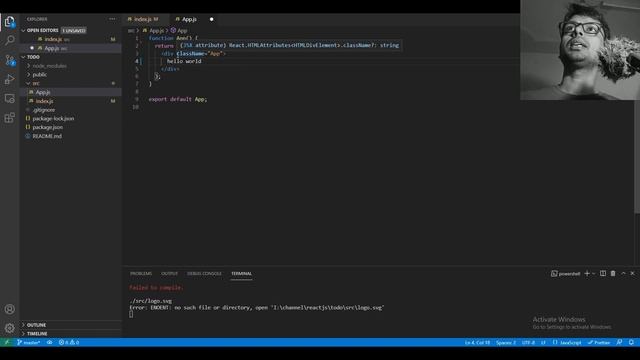Open errors and warnings count in status bar
640x360 pixels.
tap(69, 342)
